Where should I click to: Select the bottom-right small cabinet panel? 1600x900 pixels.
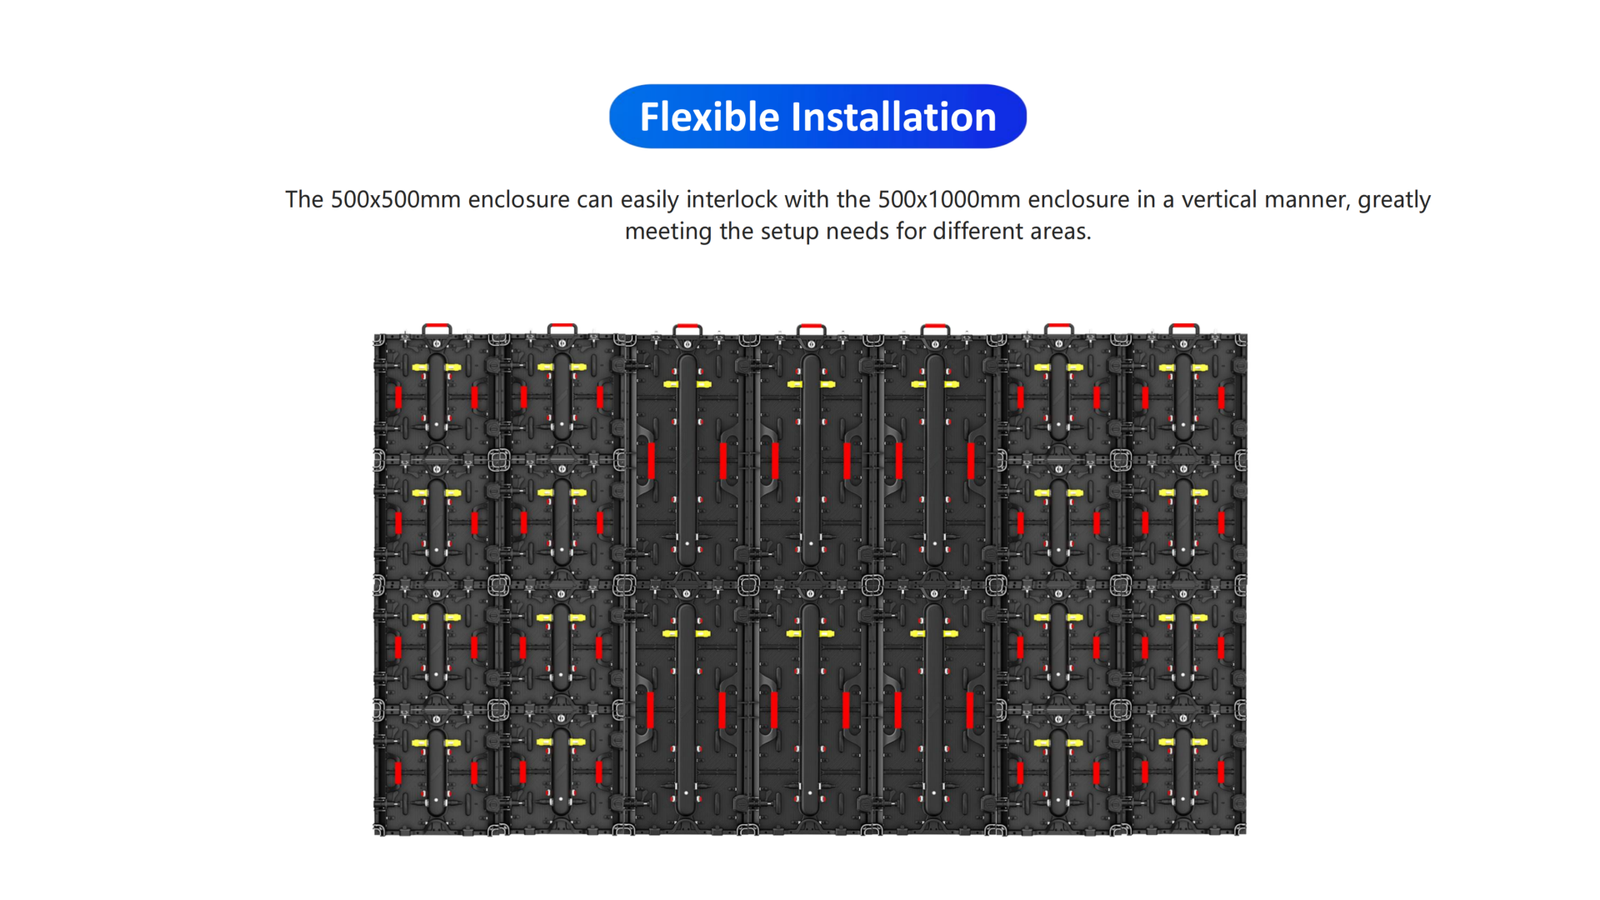(1183, 772)
